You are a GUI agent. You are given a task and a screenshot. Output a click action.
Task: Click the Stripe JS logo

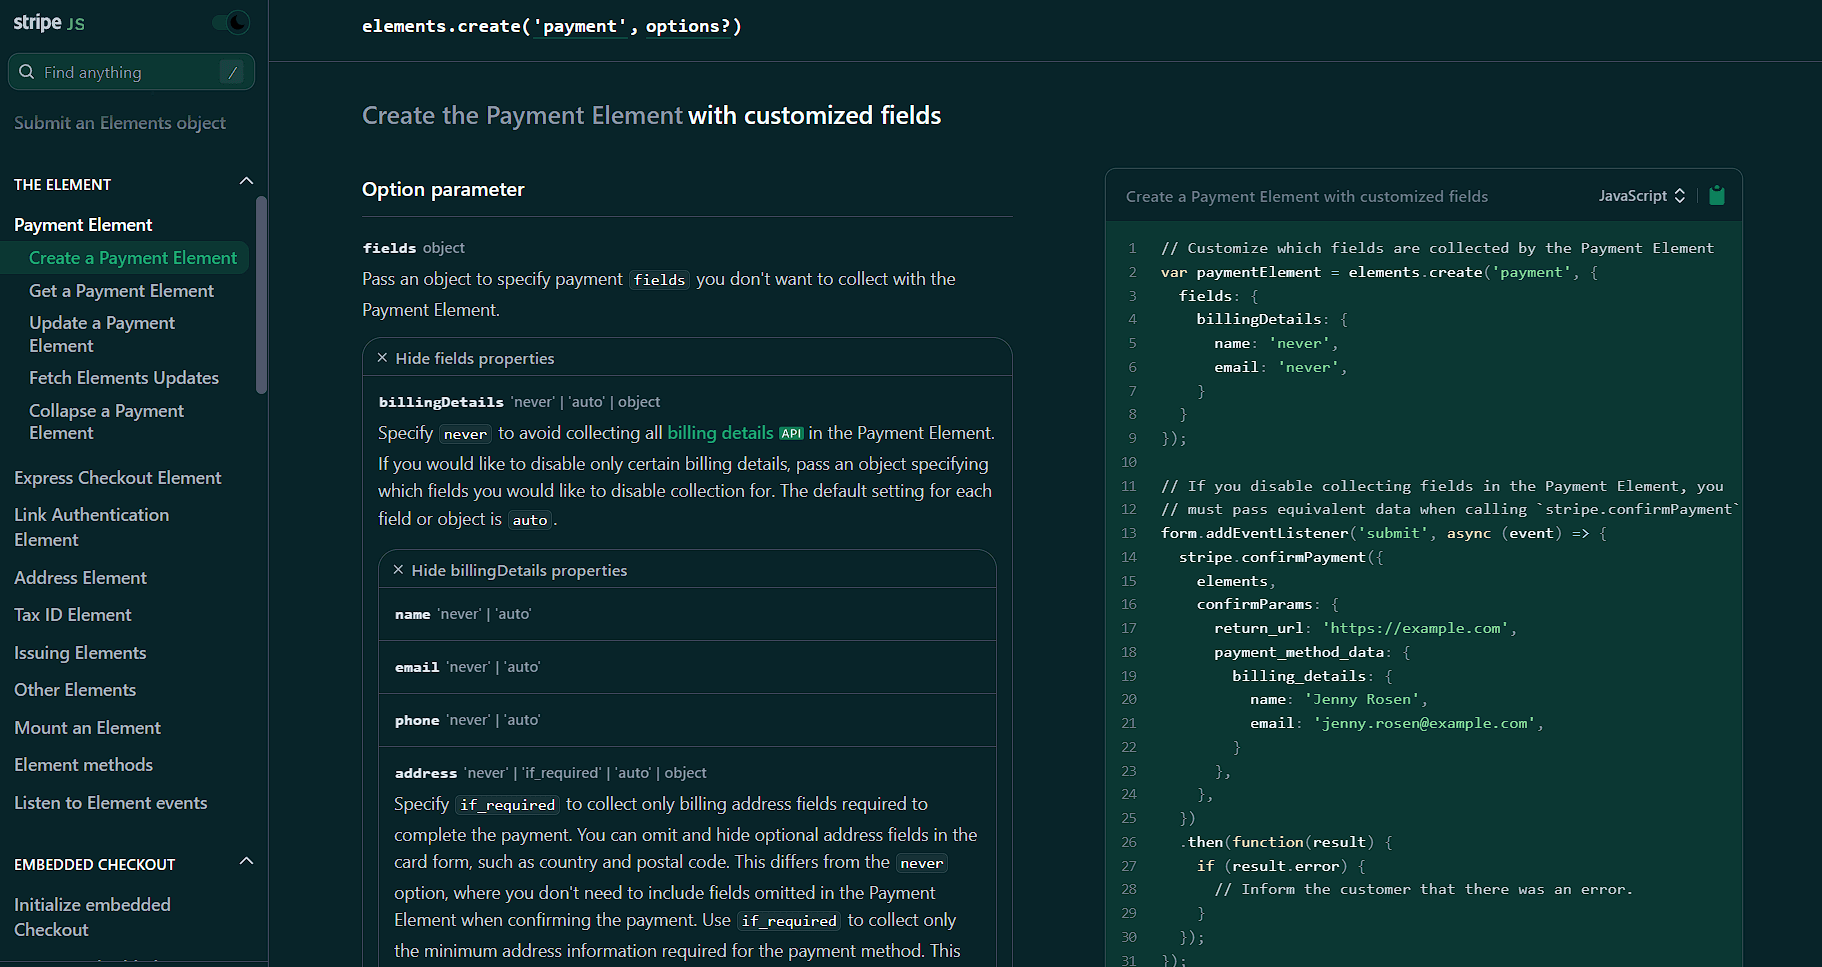tap(48, 22)
